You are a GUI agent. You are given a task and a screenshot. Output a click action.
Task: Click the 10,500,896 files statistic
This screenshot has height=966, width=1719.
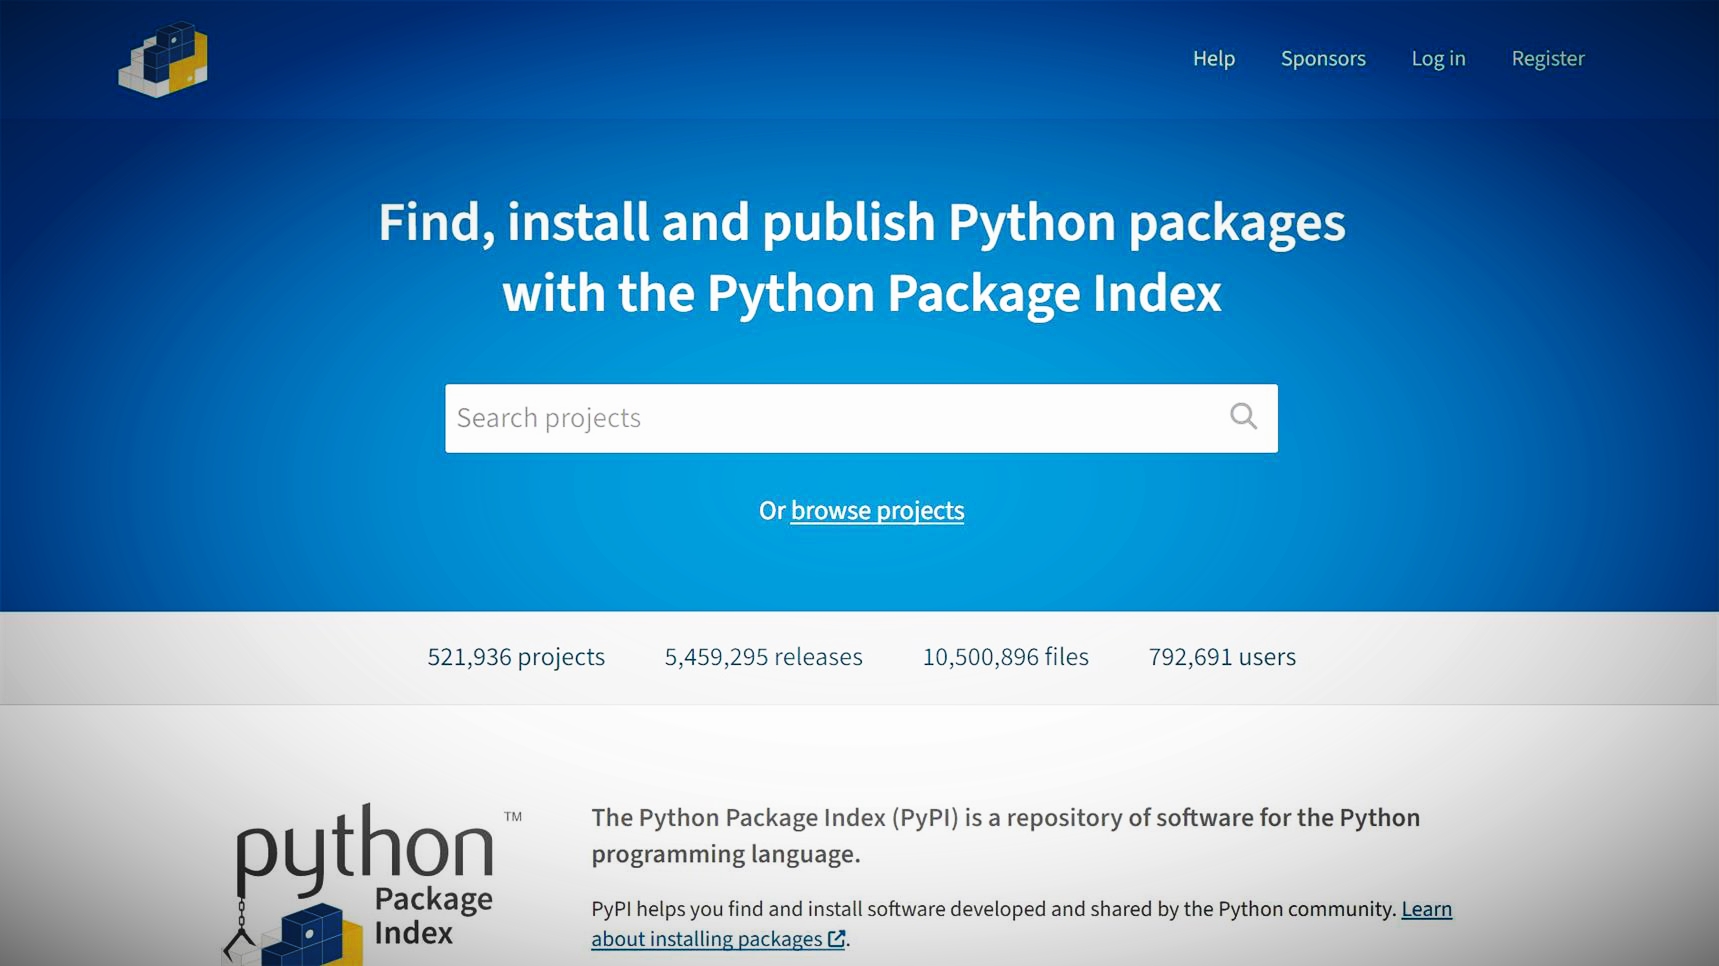point(1005,657)
